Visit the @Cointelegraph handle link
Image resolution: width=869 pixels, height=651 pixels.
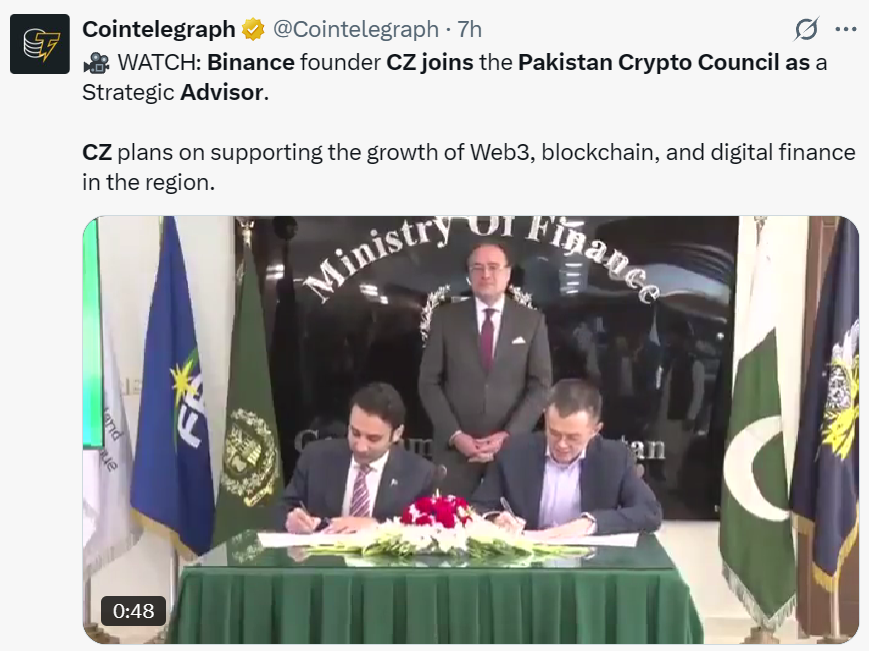[x=356, y=29]
